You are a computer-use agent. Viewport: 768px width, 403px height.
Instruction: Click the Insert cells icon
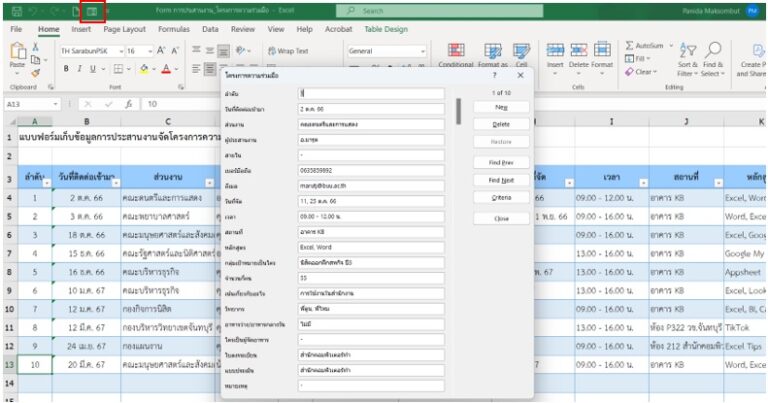tap(555, 52)
